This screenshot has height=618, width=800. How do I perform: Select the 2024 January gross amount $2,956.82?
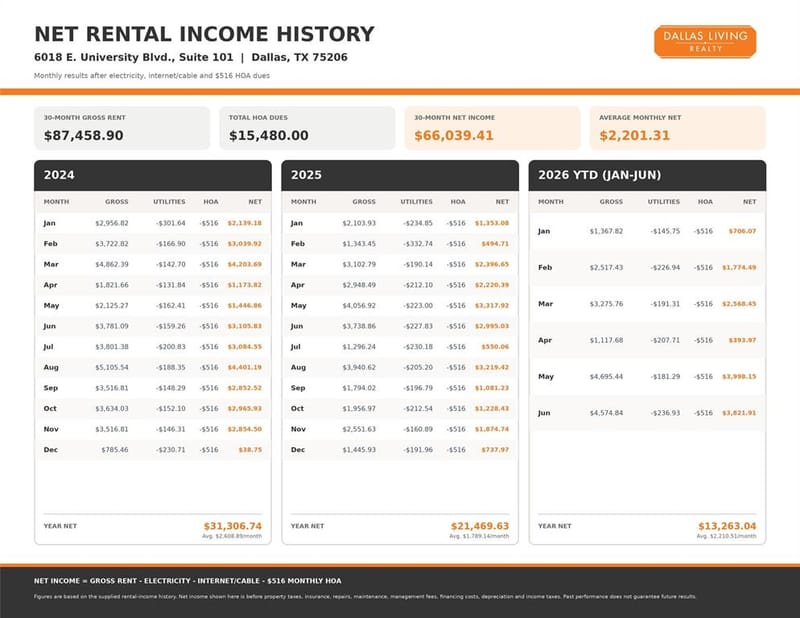tap(112, 223)
